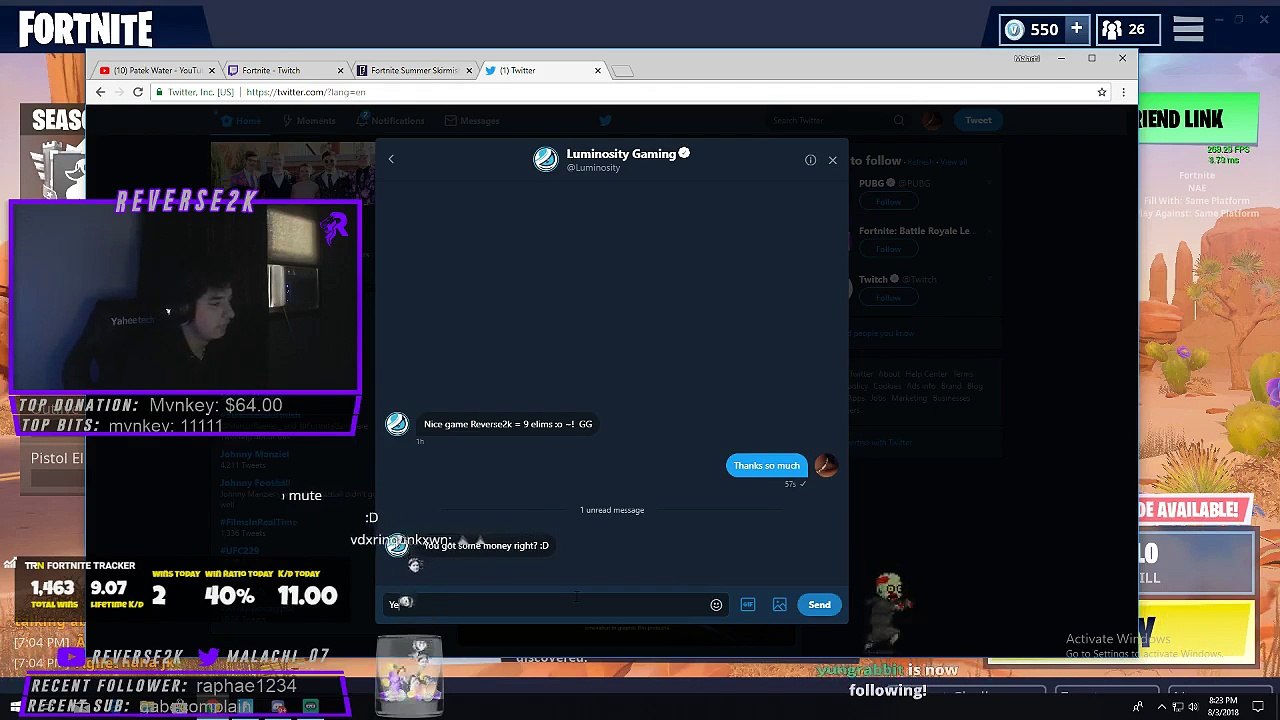Add a GIF to the message

click(748, 605)
